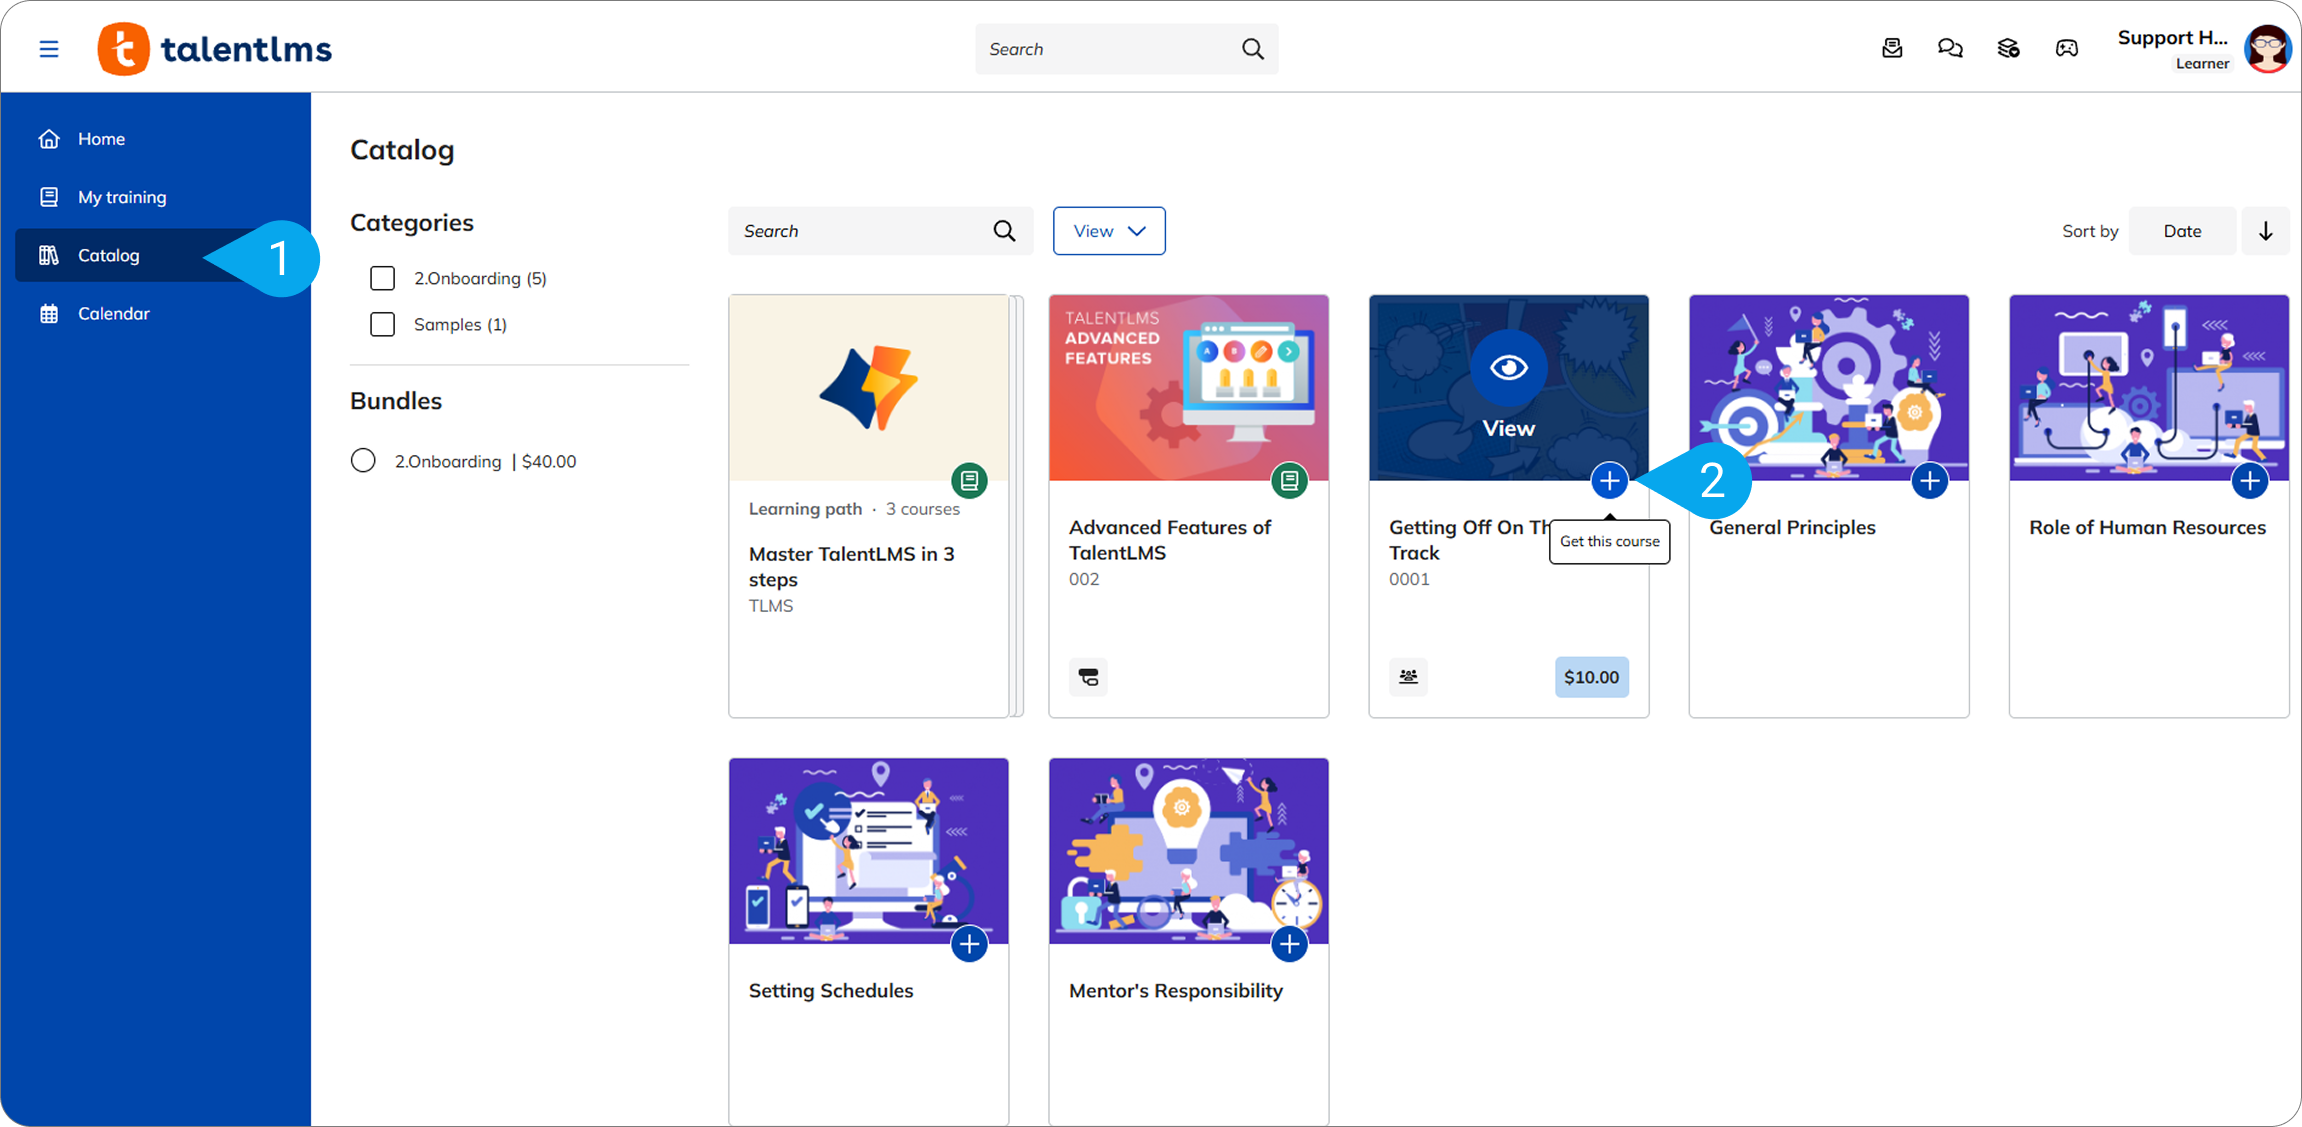Click the sort direction arrow icon

[x=2265, y=231]
